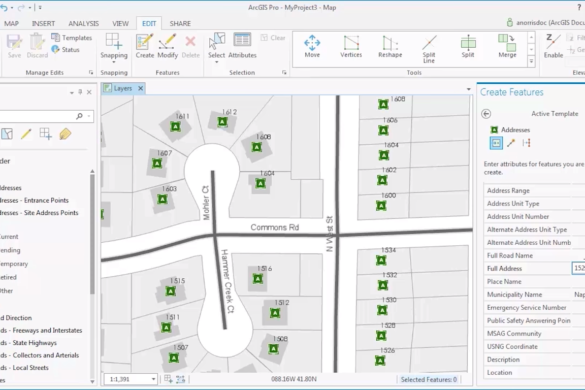
Task: Open the VIEW ribbon tab
Action: [x=121, y=24]
